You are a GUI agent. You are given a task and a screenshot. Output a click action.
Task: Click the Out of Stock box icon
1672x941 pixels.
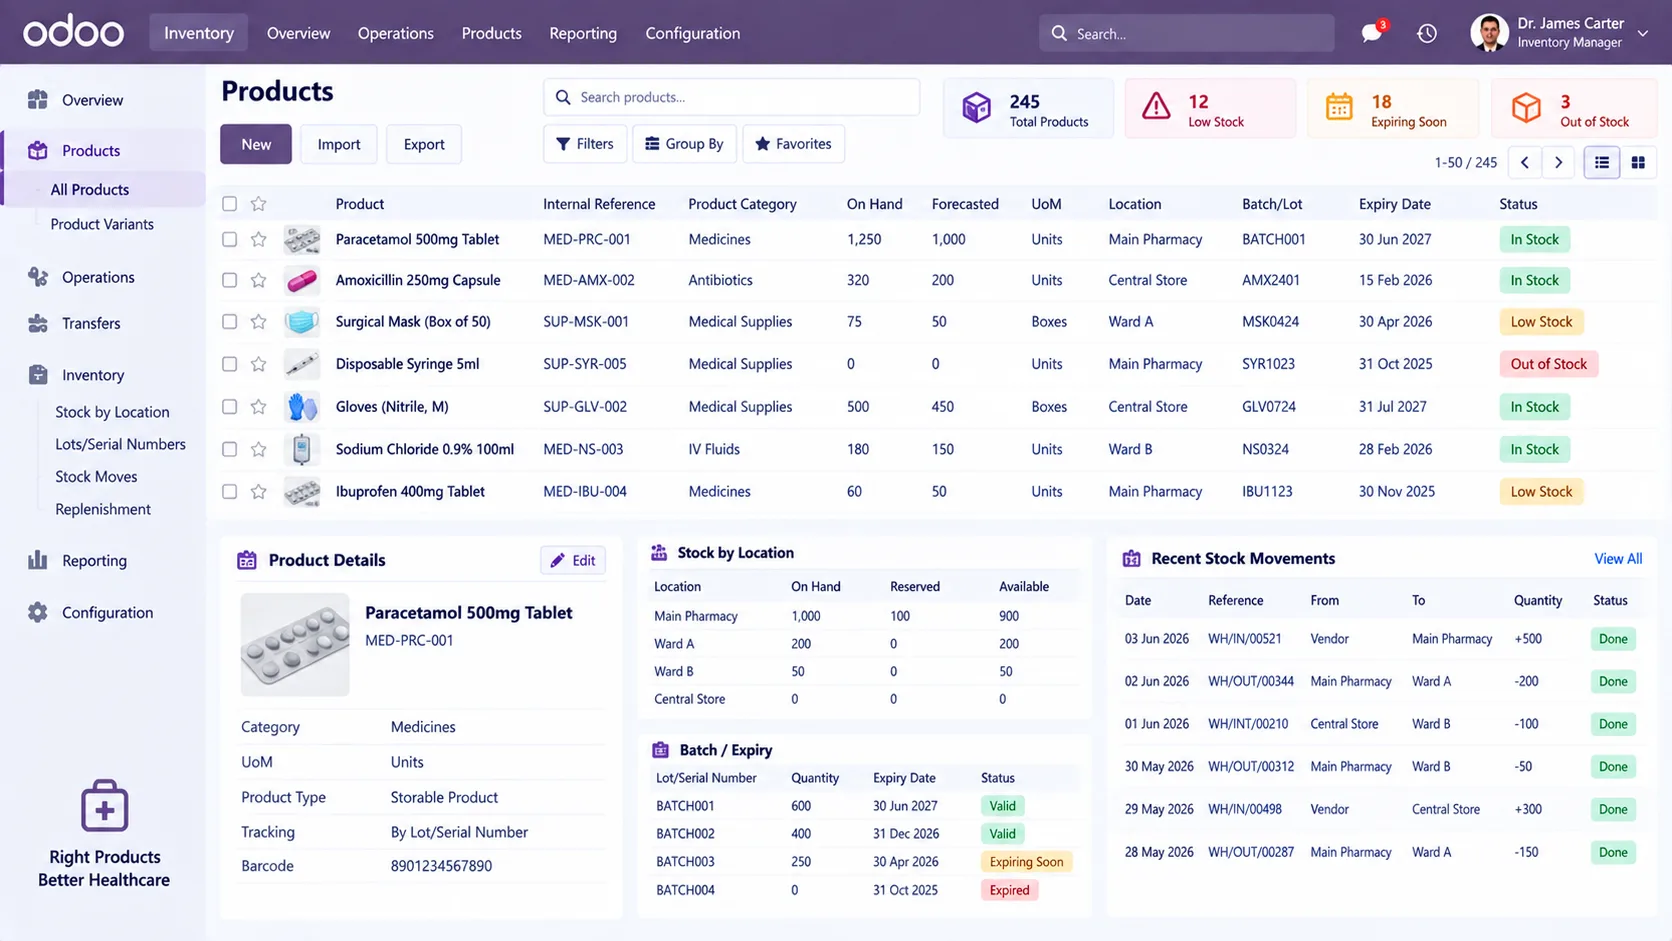[x=1526, y=107]
